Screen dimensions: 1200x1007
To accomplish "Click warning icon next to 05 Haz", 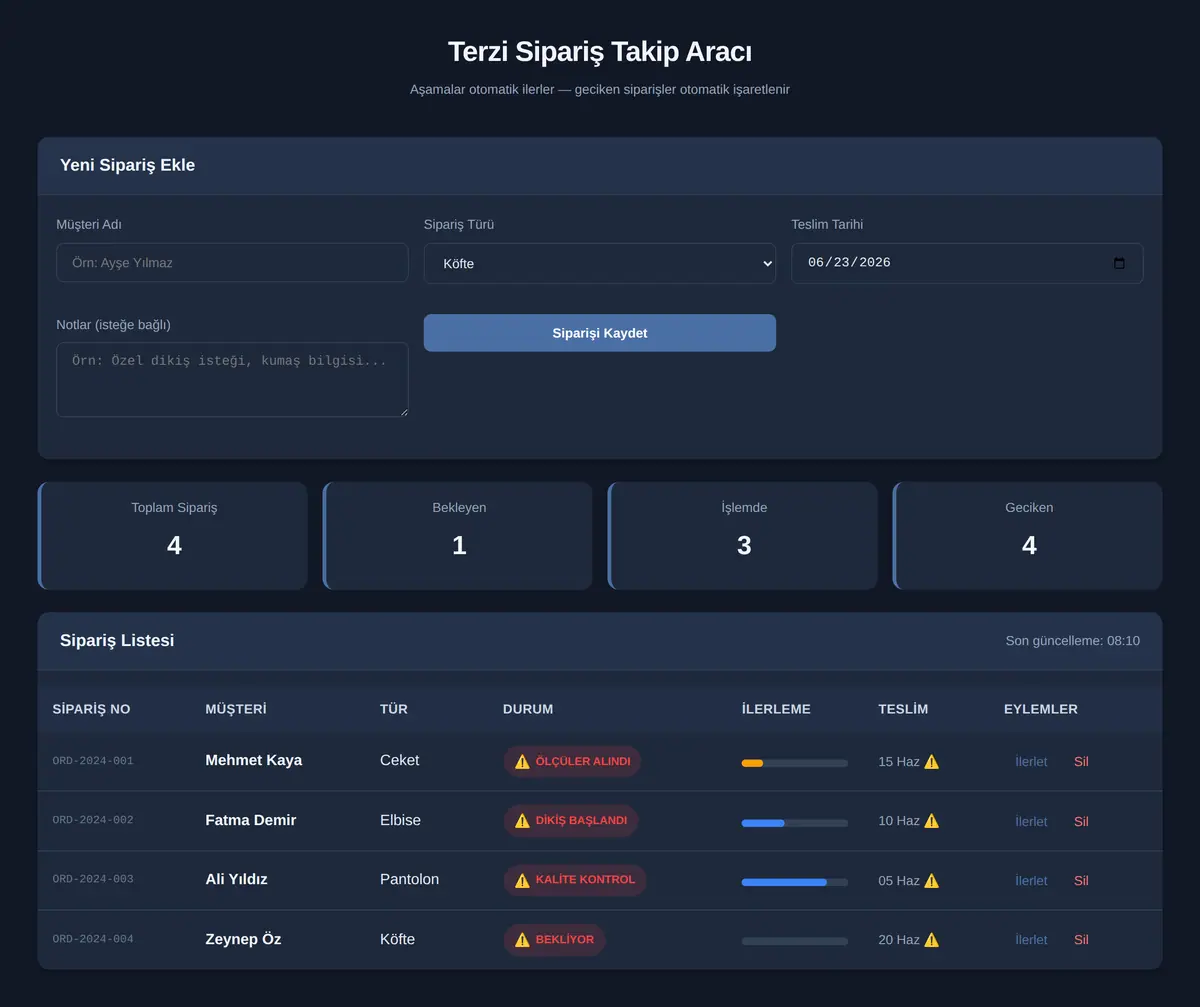I will (x=932, y=880).
